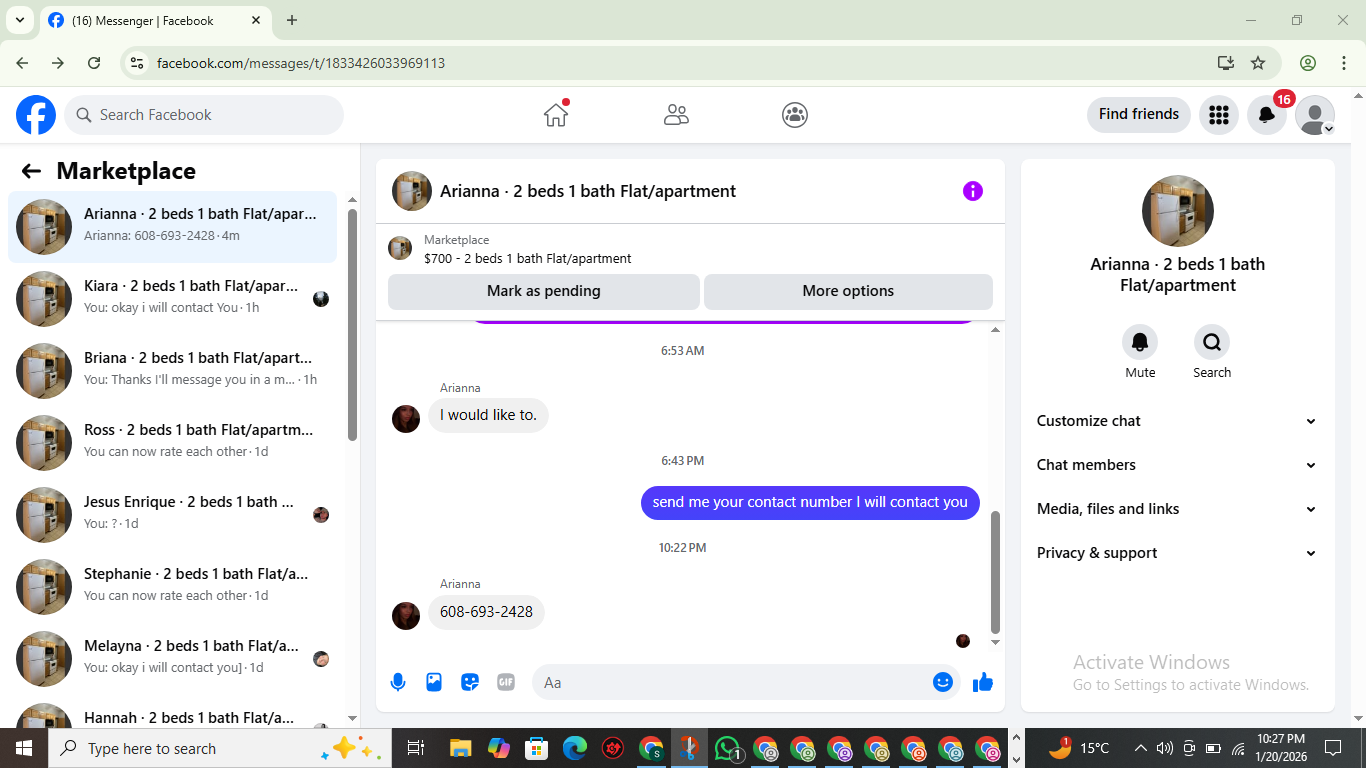This screenshot has height=768, width=1366.
Task: Expand Media, files and links section
Action: [x=1178, y=509]
